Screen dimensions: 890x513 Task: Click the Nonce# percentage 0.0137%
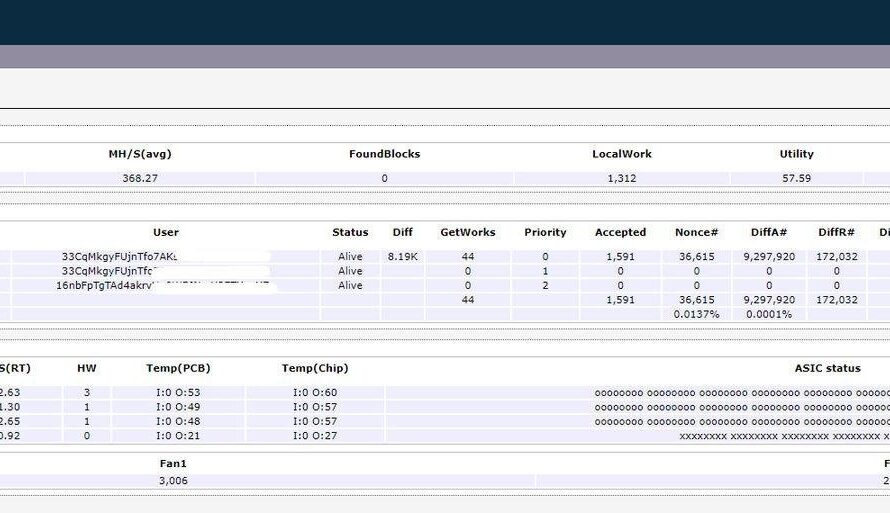[x=694, y=314]
